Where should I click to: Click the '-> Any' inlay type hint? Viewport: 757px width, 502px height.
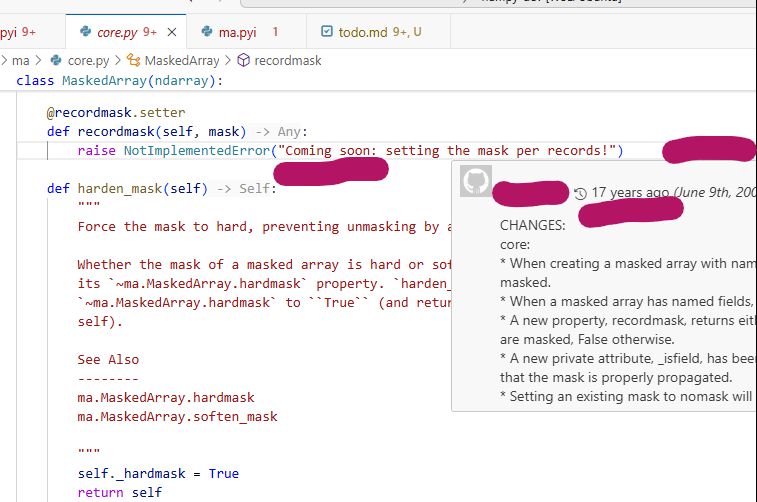(278, 132)
